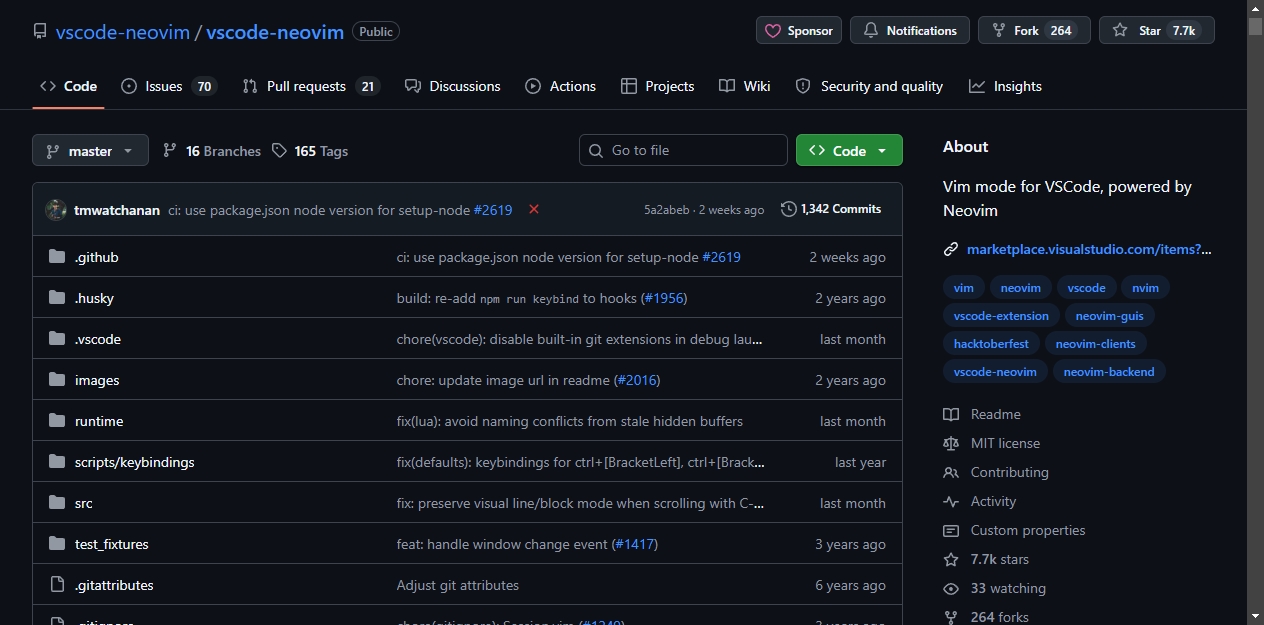
Task: Open the .github folder
Action: coord(97,257)
